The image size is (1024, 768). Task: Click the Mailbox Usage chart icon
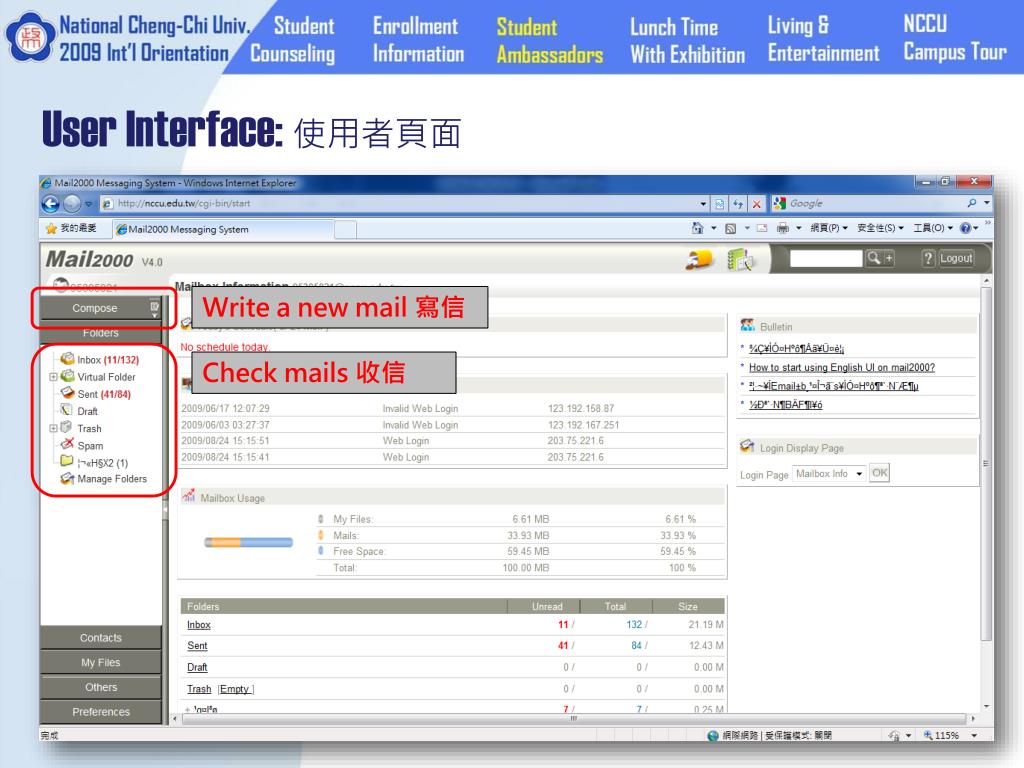(189, 496)
